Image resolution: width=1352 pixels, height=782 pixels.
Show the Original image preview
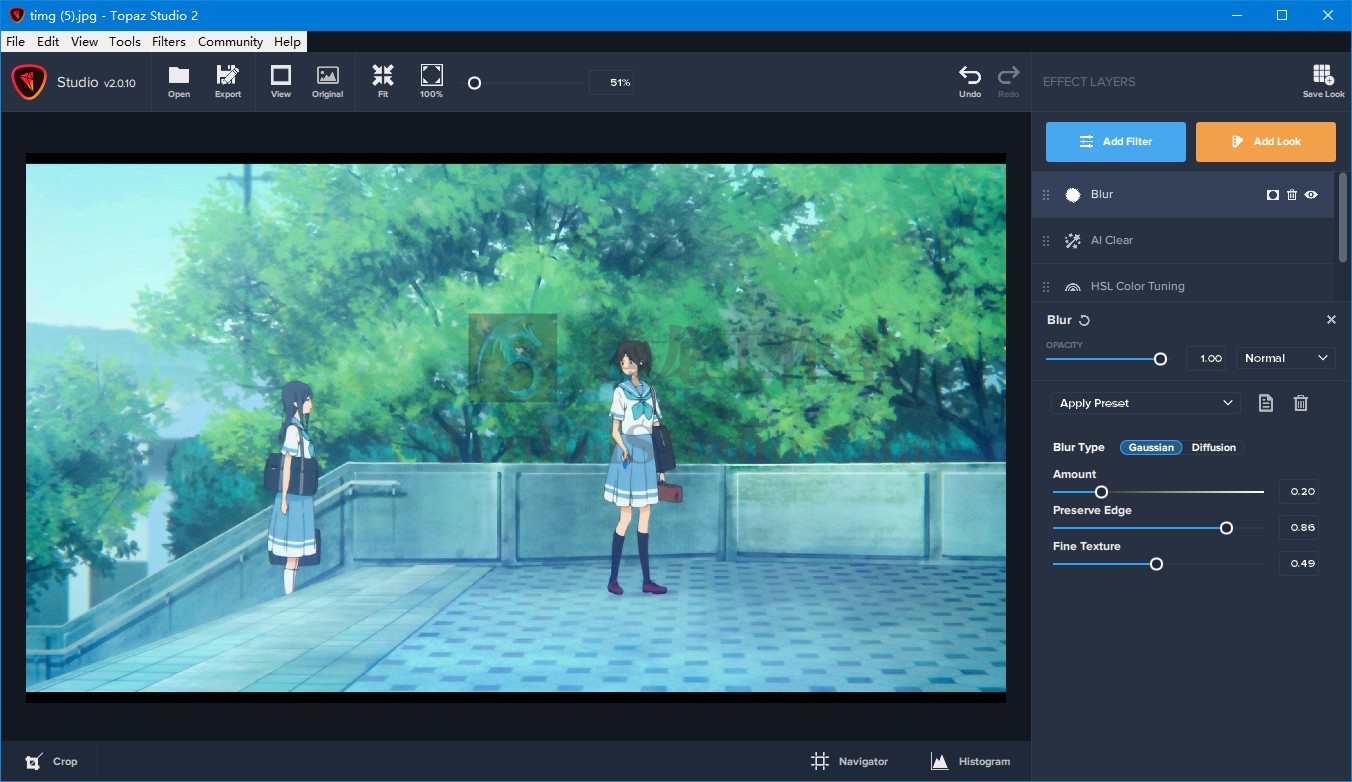tap(327, 81)
